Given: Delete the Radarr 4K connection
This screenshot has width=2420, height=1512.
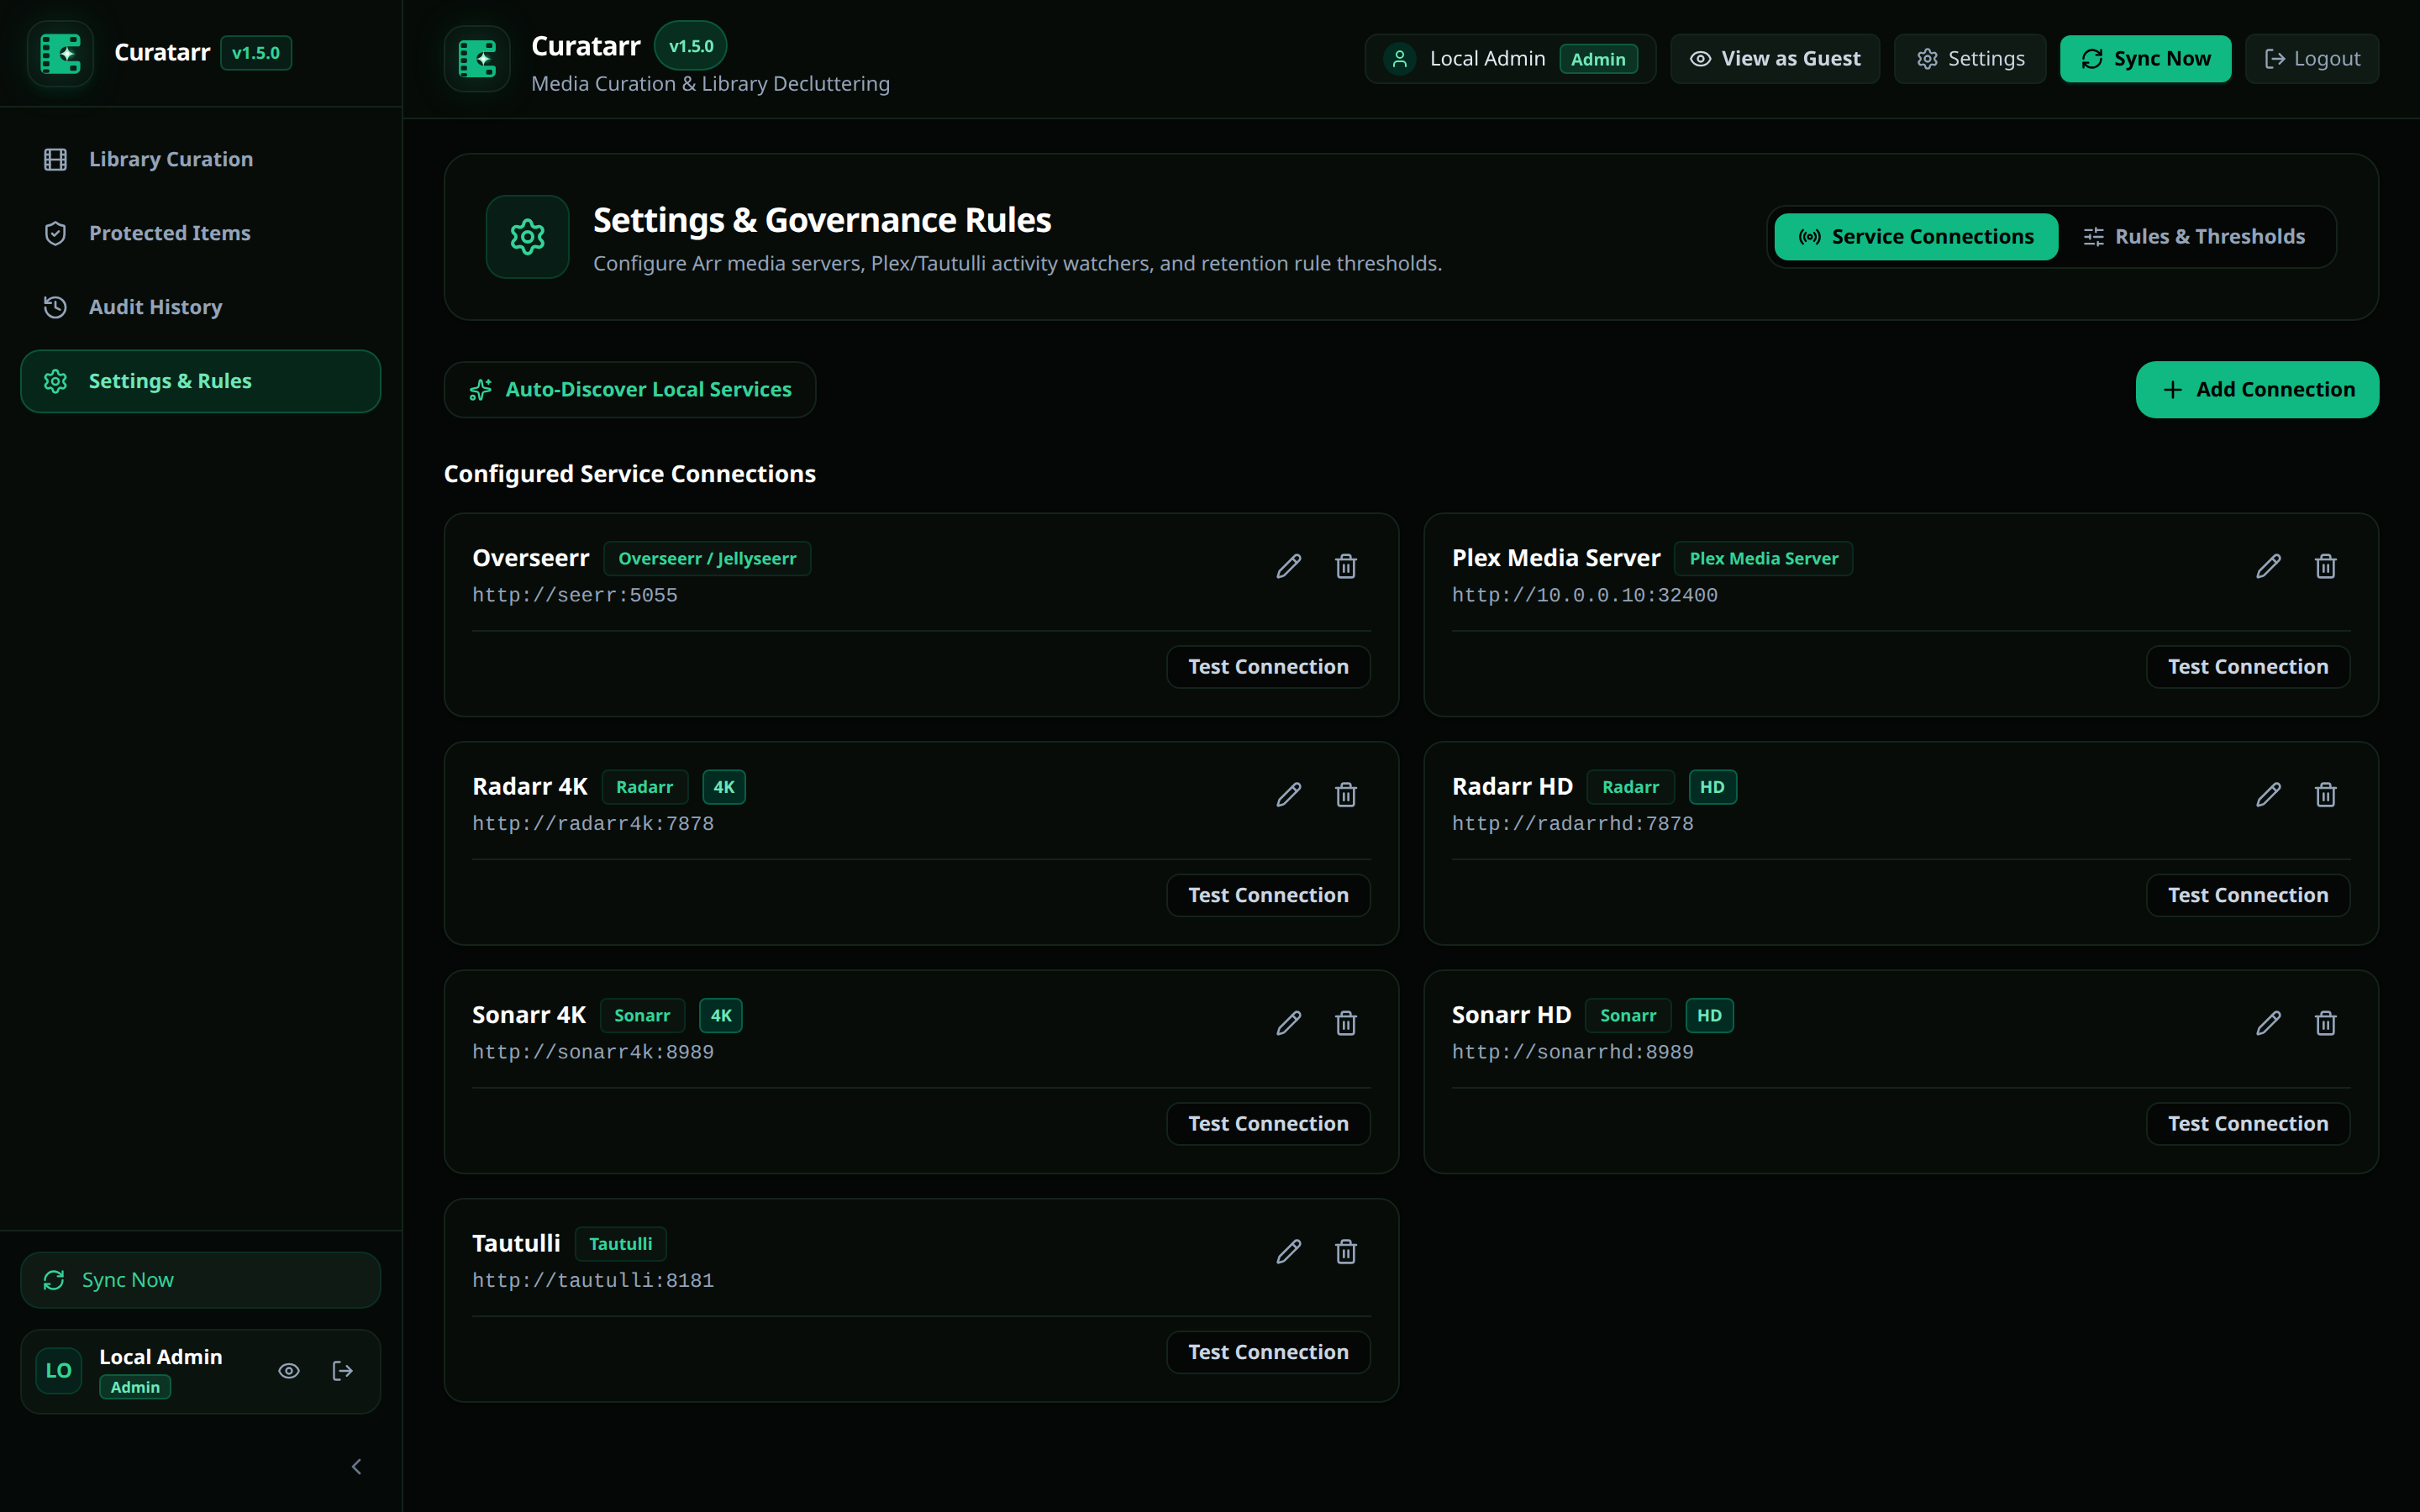Looking at the screenshot, I should point(1346,795).
